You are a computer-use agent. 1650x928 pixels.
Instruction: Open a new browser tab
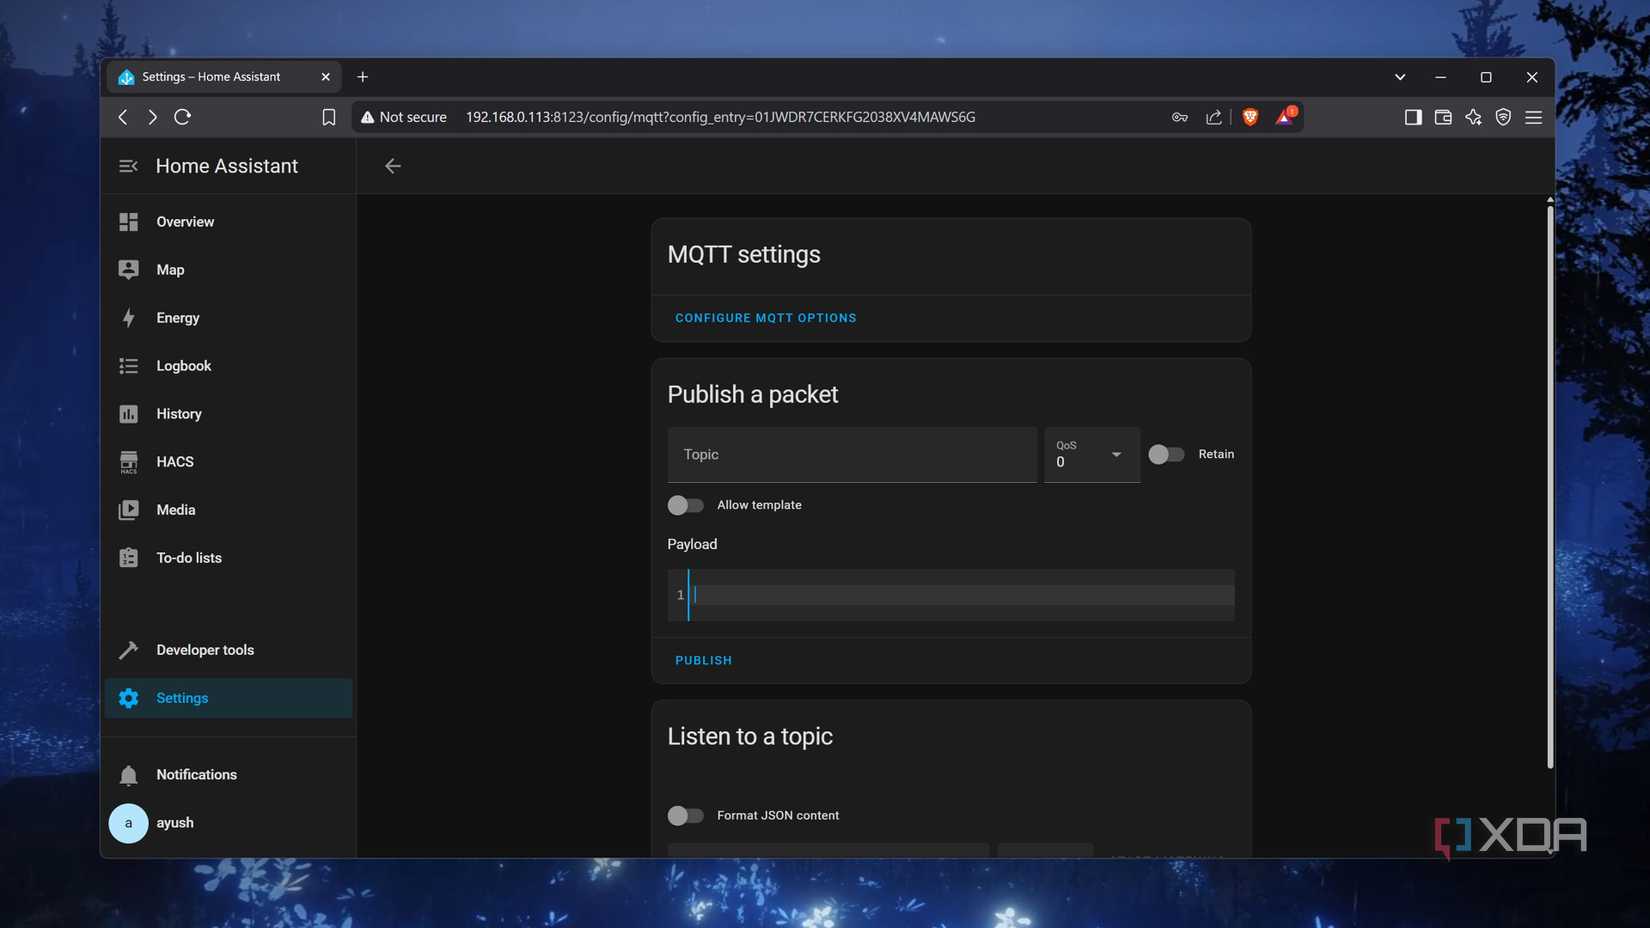[363, 77]
